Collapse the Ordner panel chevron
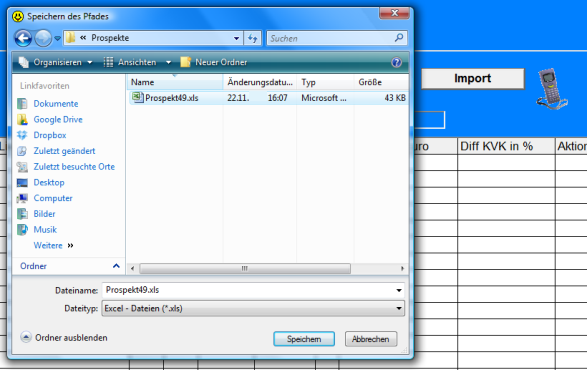Screen dimensions: 587x370 (x=116, y=266)
